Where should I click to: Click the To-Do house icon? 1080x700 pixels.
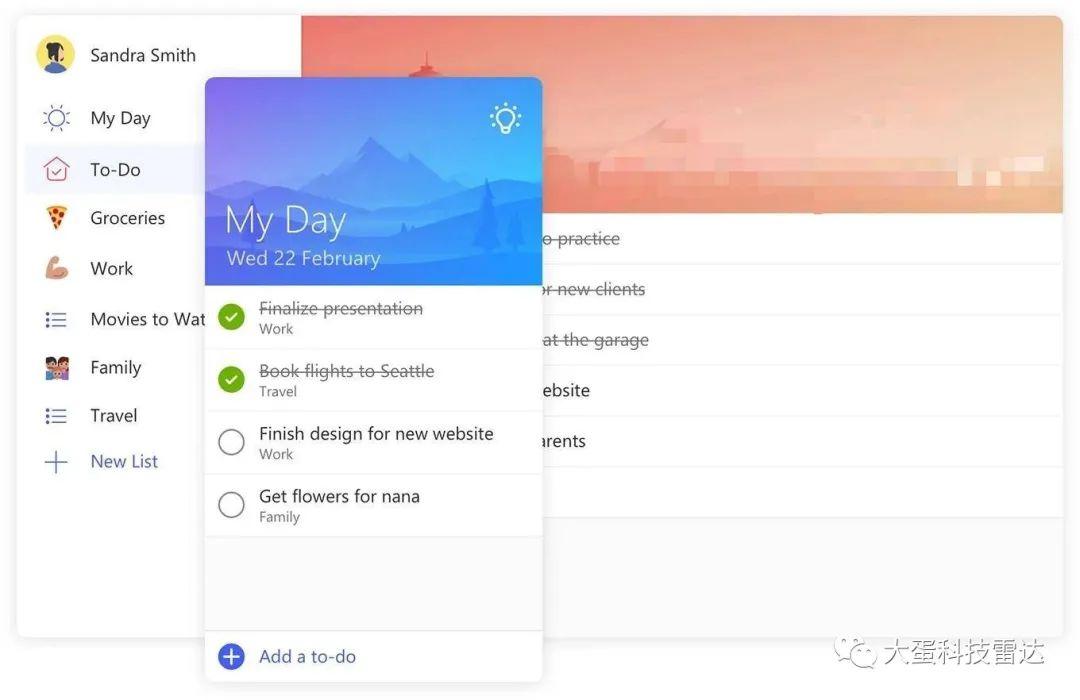(56, 169)
